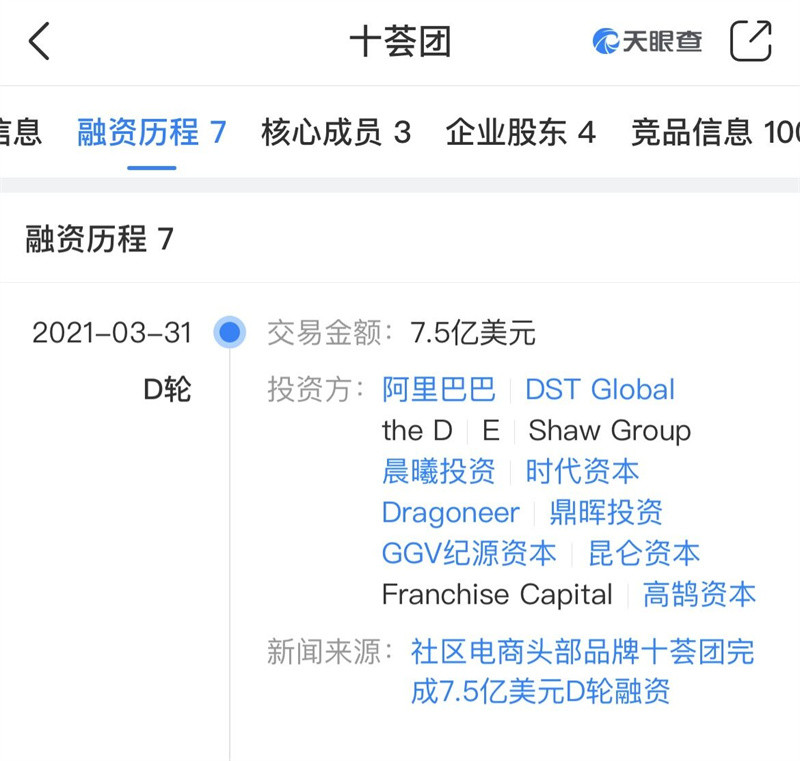Open the Dragoneer investor link

point(451,512)
